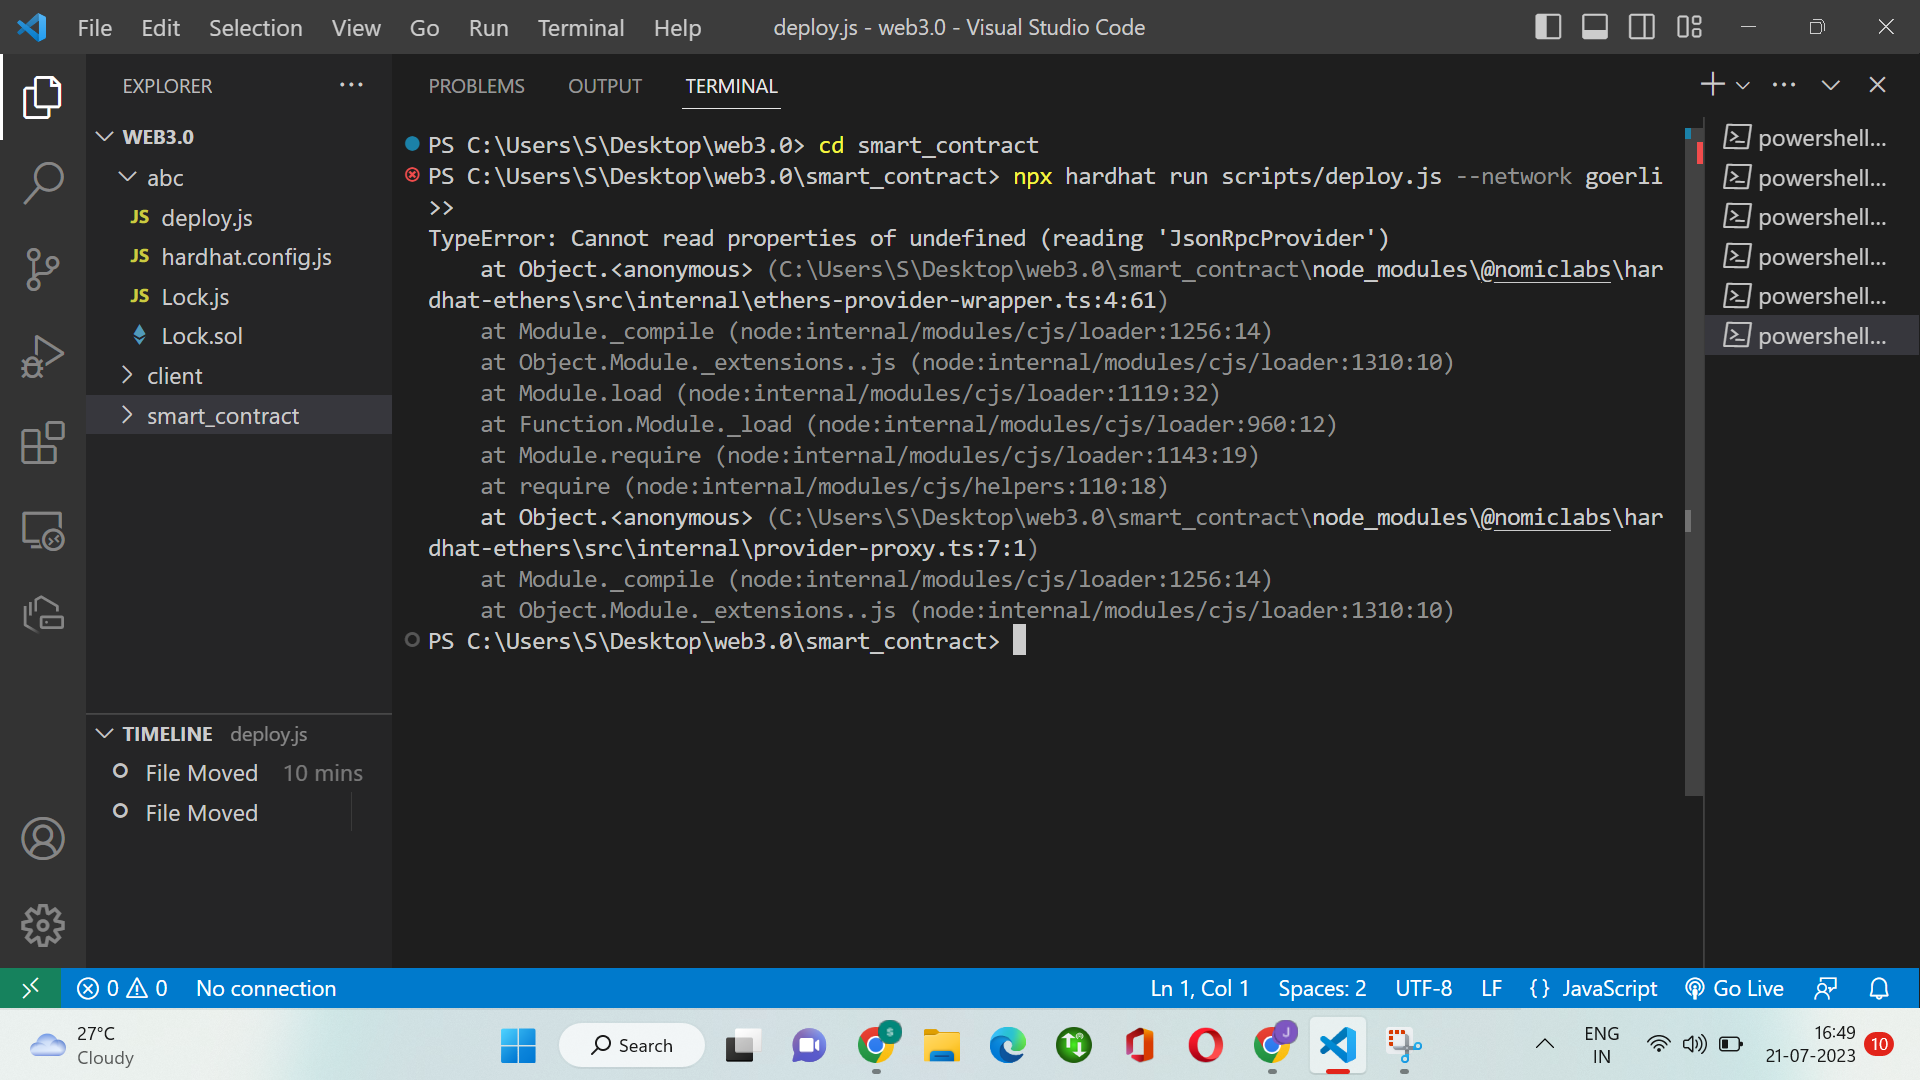Change indentation via Spaces: 2 in status bar
This screenshot has width=1920, height=1080.
1322,988
